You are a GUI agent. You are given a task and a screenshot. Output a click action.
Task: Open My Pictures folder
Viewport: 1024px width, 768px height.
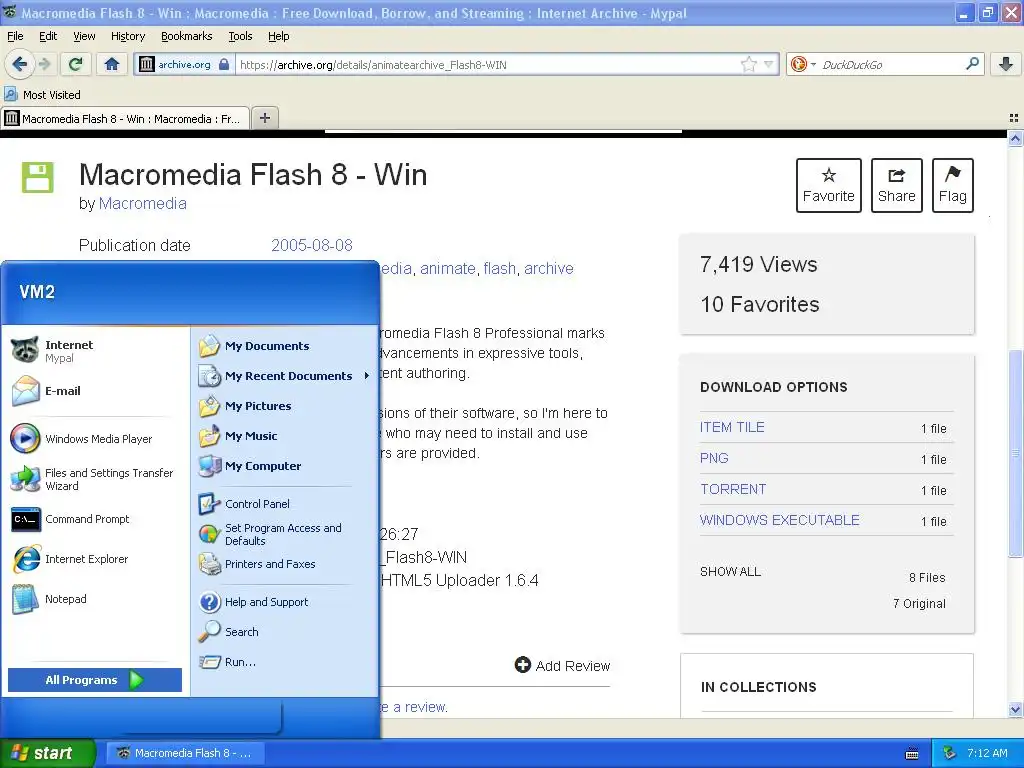coord(284,406)
